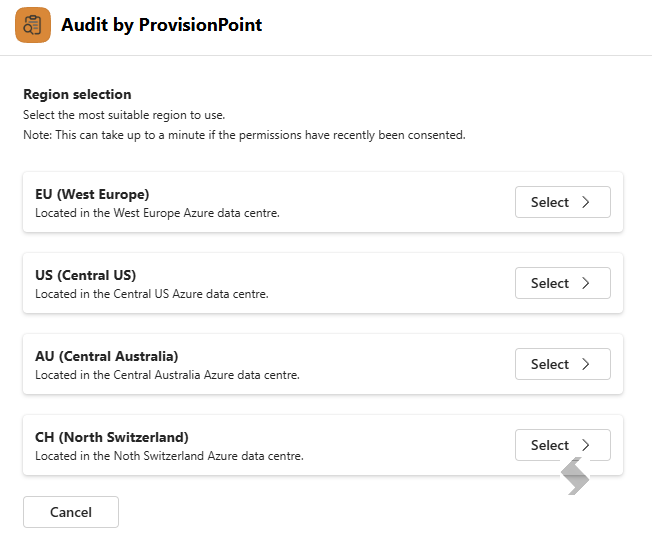Click 'Located in the Central US Azure data centre.'
Image resolution: width=652 pixels, height=545 pixels.
[x=152, y=294]
